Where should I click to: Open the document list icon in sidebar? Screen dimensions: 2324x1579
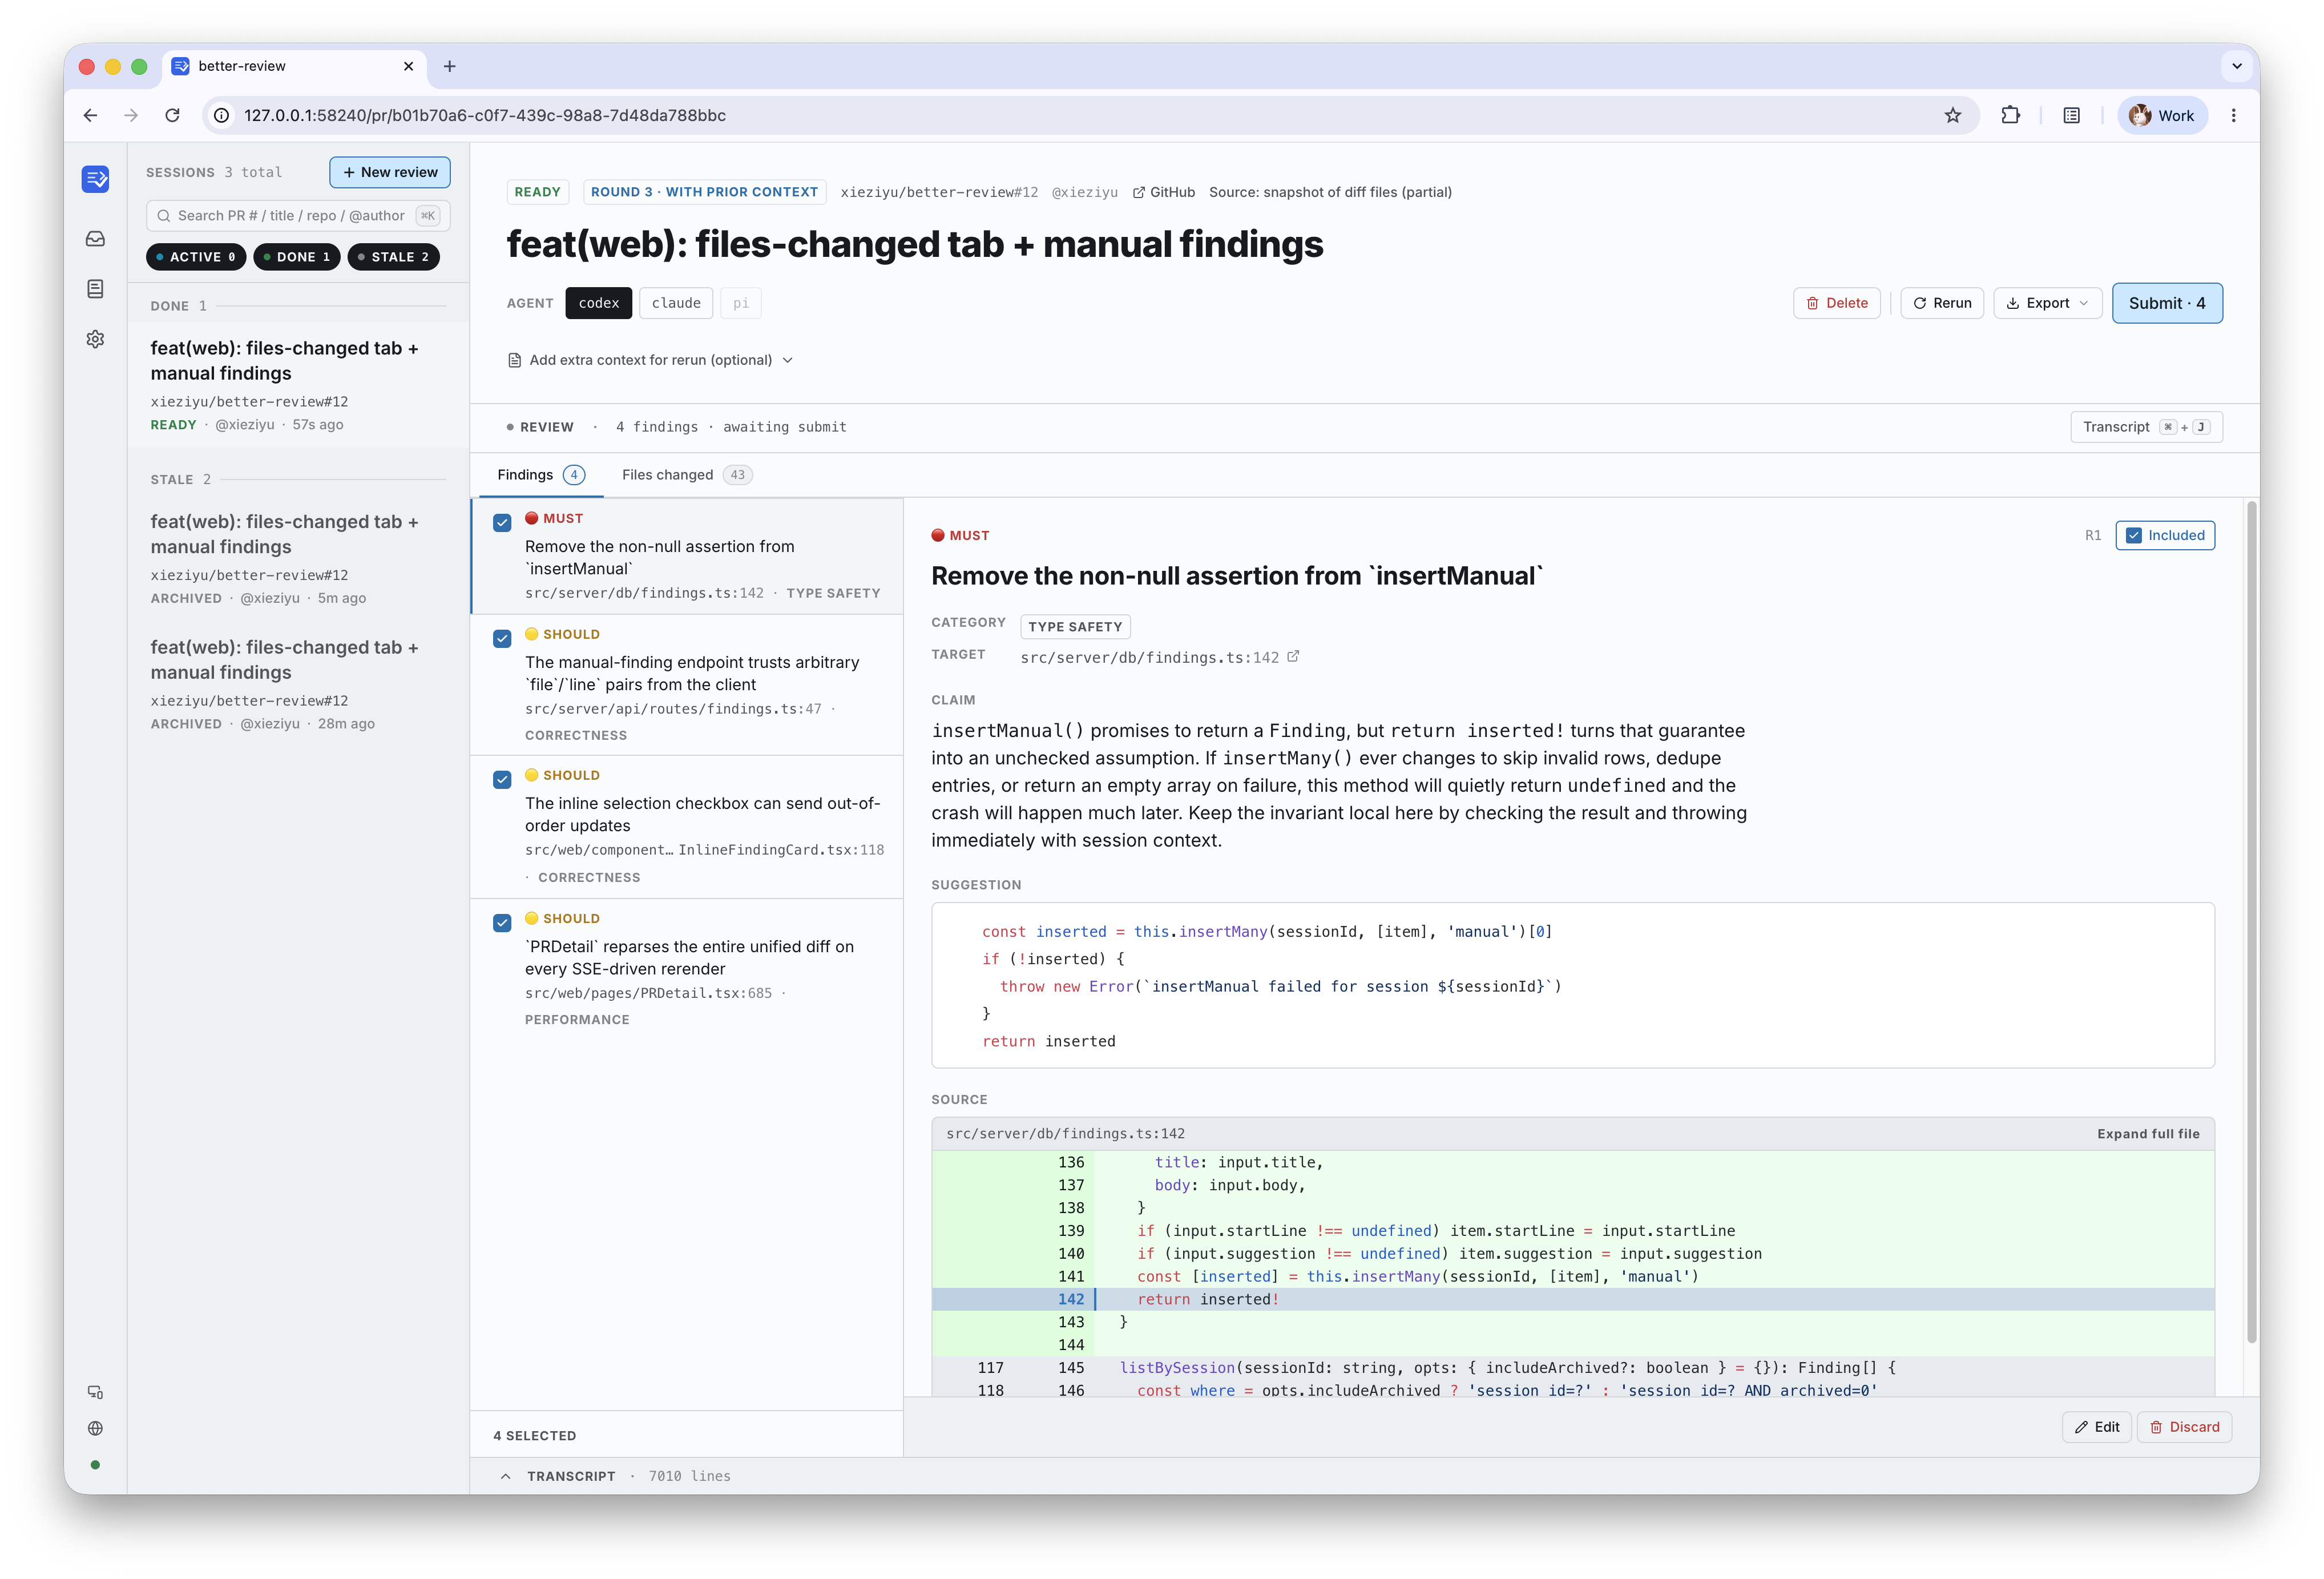[96, 289]
